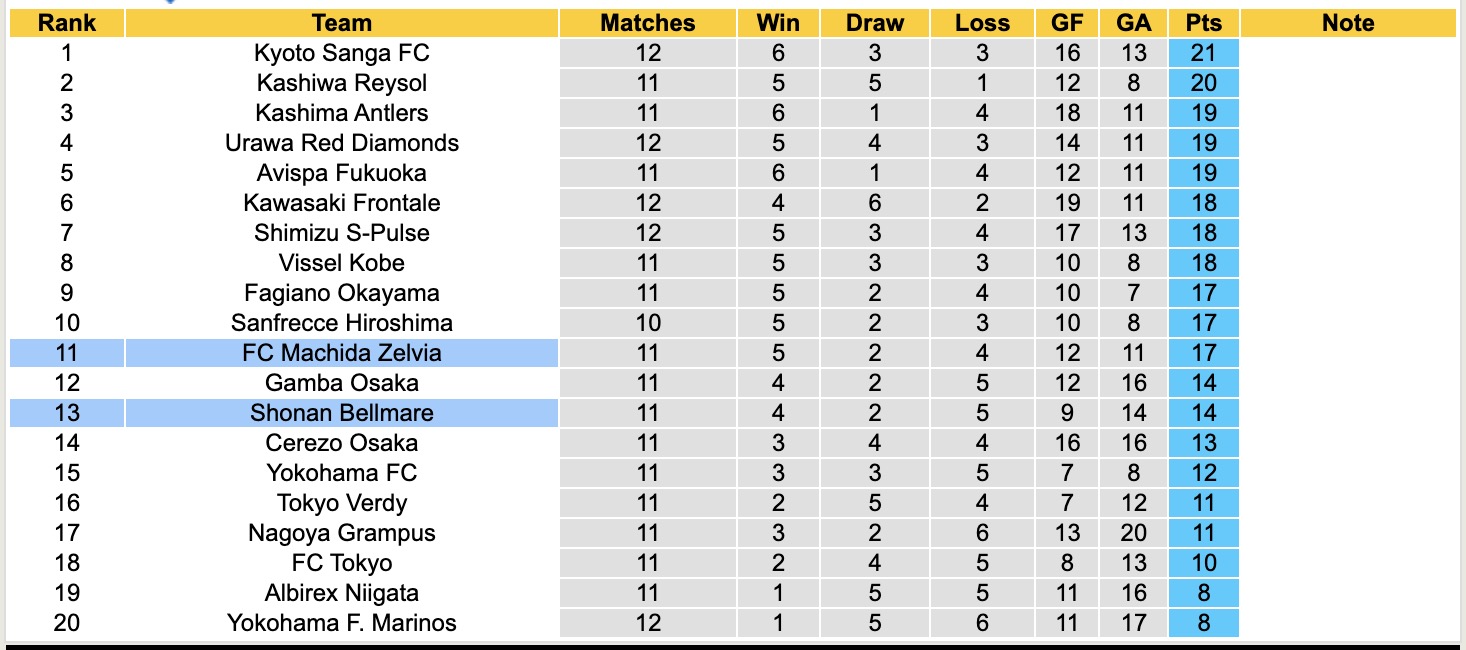
Task: Open the Vissel Kobe team link
Action: pos(341,263)
